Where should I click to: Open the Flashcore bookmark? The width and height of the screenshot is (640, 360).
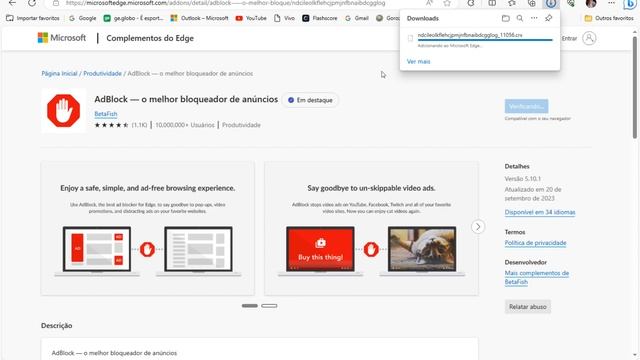320,18
